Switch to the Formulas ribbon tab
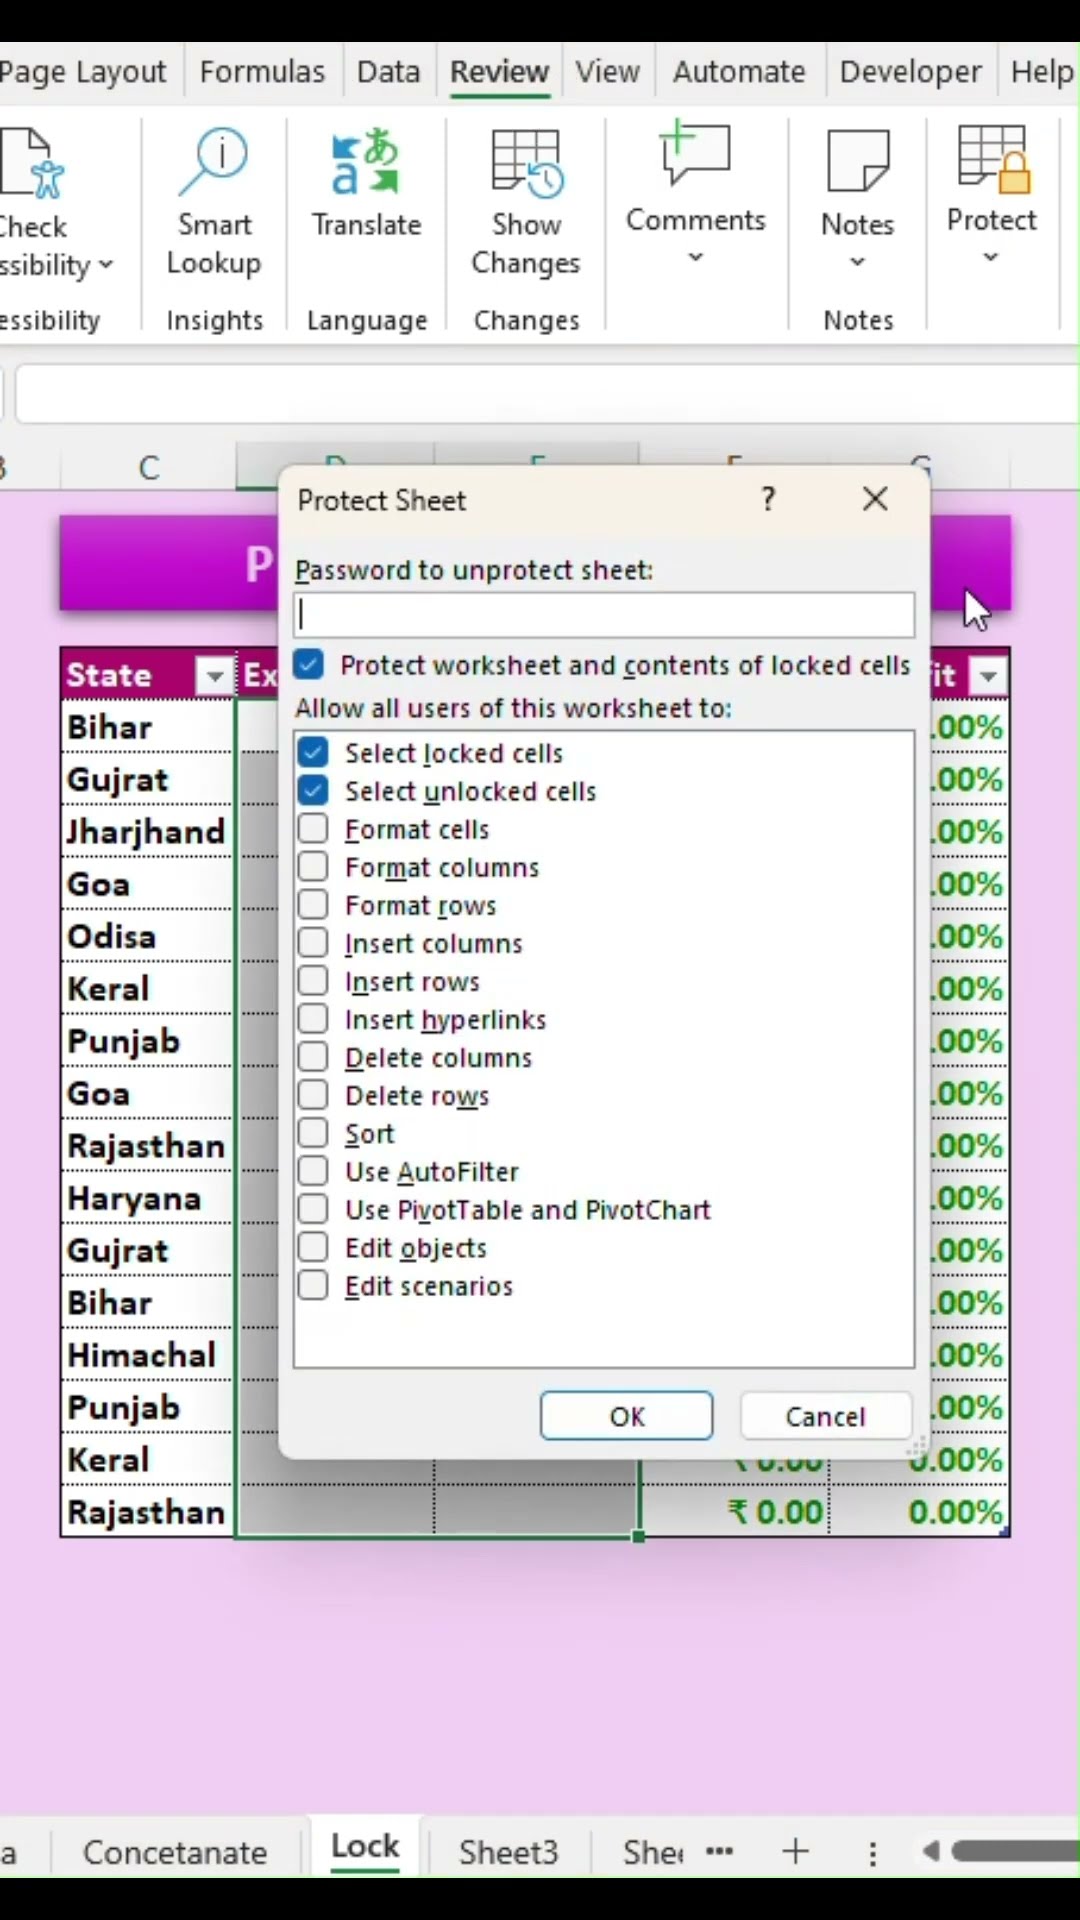Viewport: 1080px width, 1920px height. (x=262, y=72)
